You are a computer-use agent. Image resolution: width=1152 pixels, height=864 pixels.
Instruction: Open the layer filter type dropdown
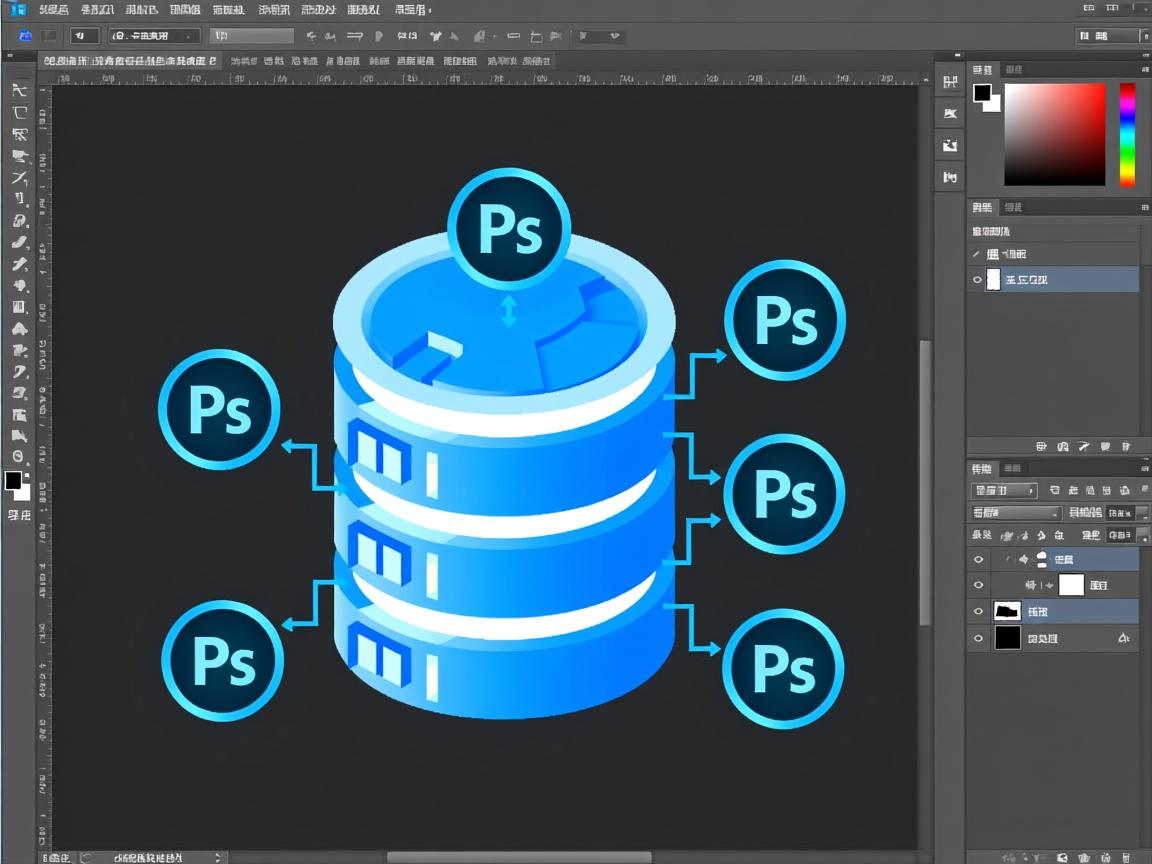(1004, 490)
